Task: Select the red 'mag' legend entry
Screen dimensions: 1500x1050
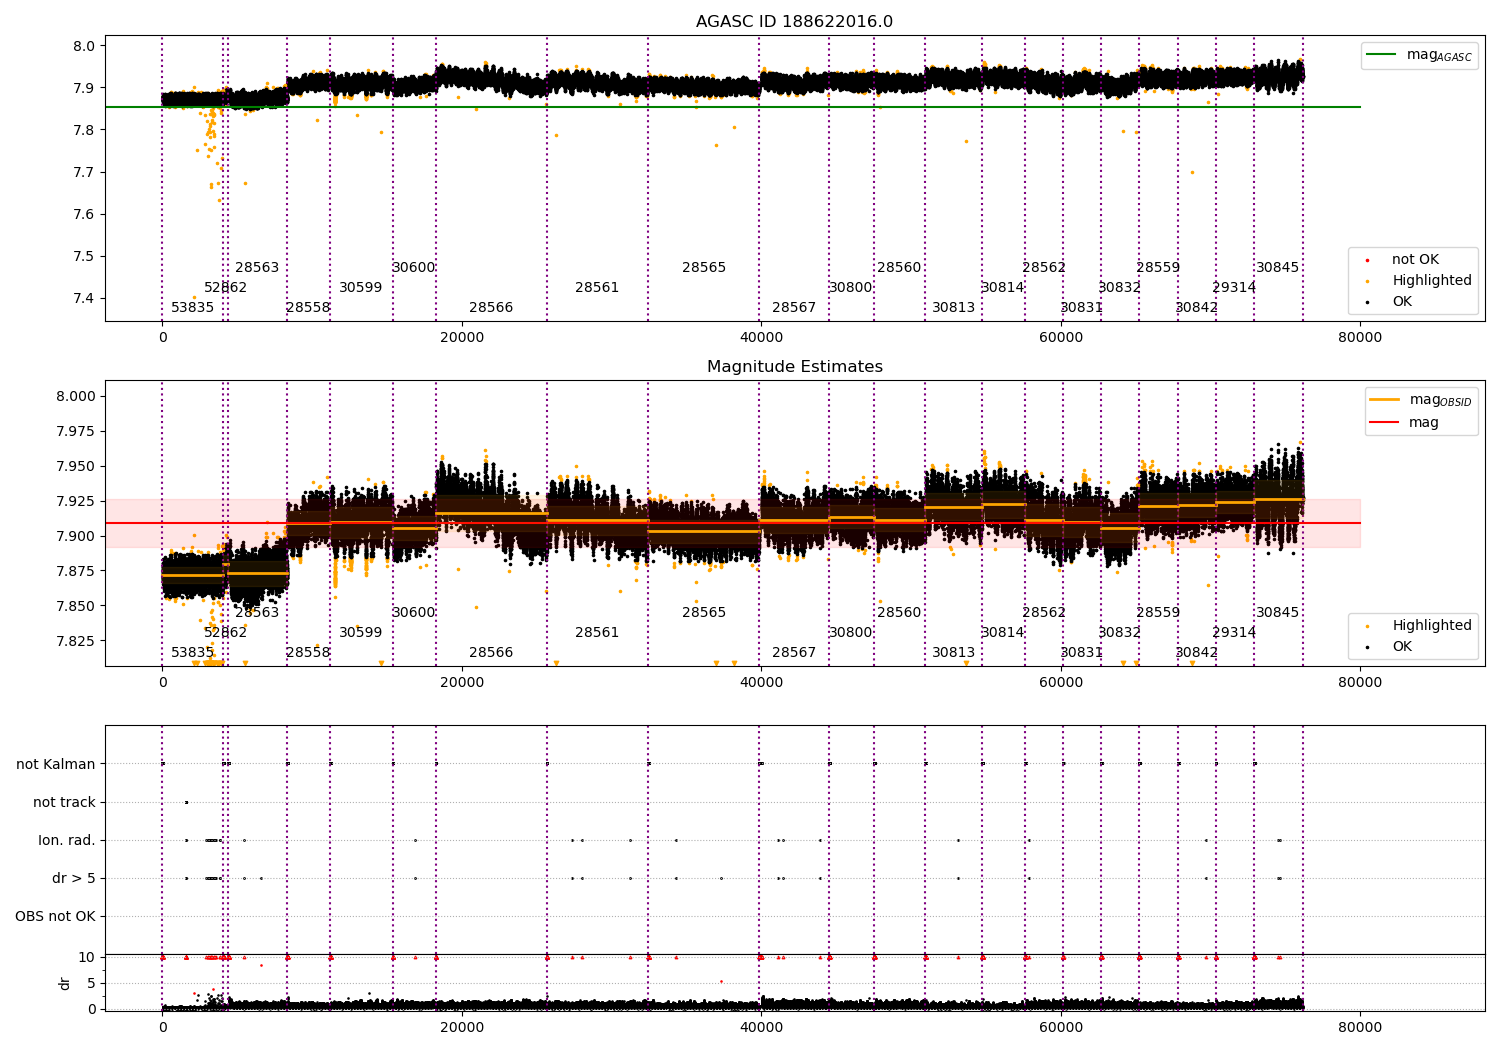Action: point(1405,423)
